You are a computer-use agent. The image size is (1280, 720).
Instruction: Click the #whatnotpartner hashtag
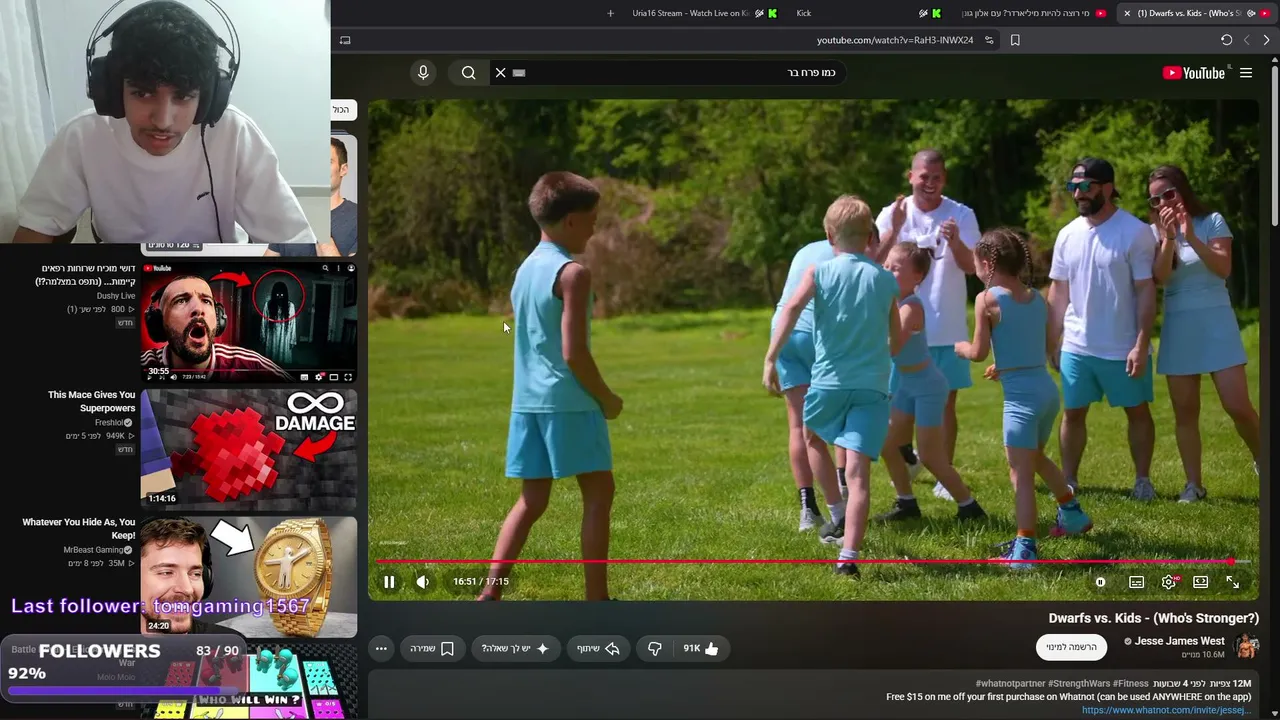tap(1010, 684)
